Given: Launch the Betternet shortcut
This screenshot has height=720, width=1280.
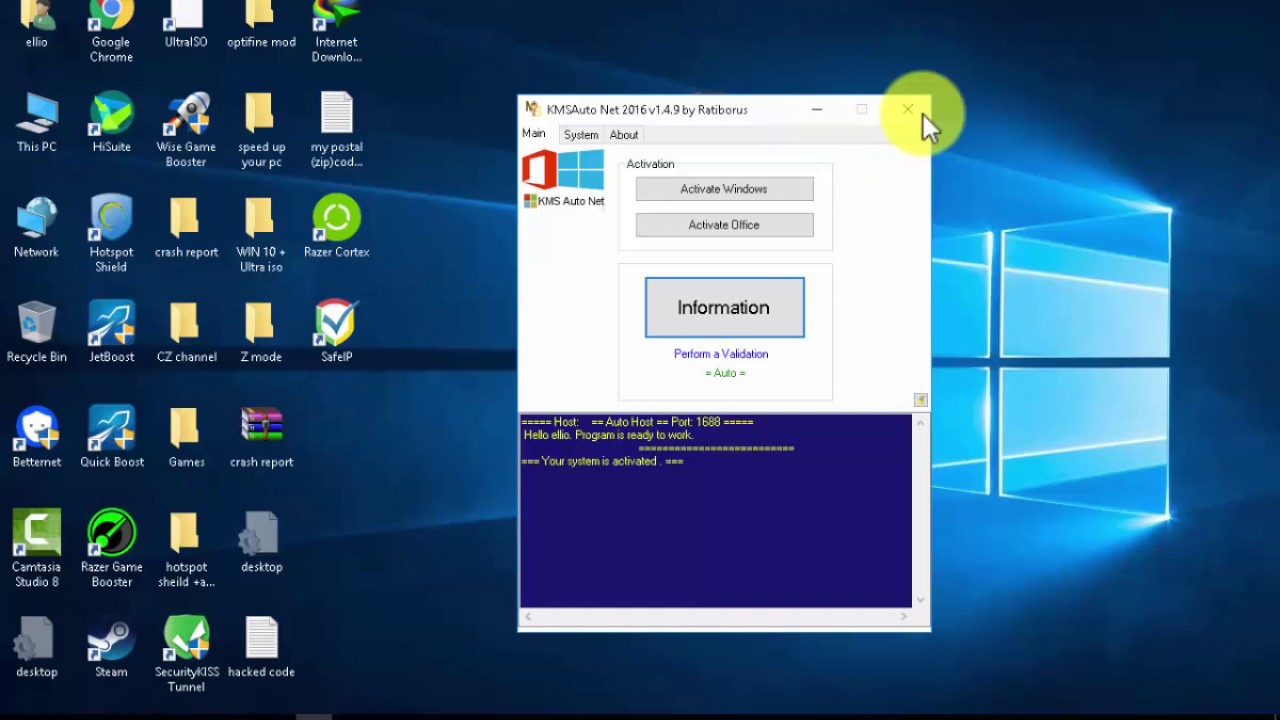Looking at the screenshot, I should 37,437.
